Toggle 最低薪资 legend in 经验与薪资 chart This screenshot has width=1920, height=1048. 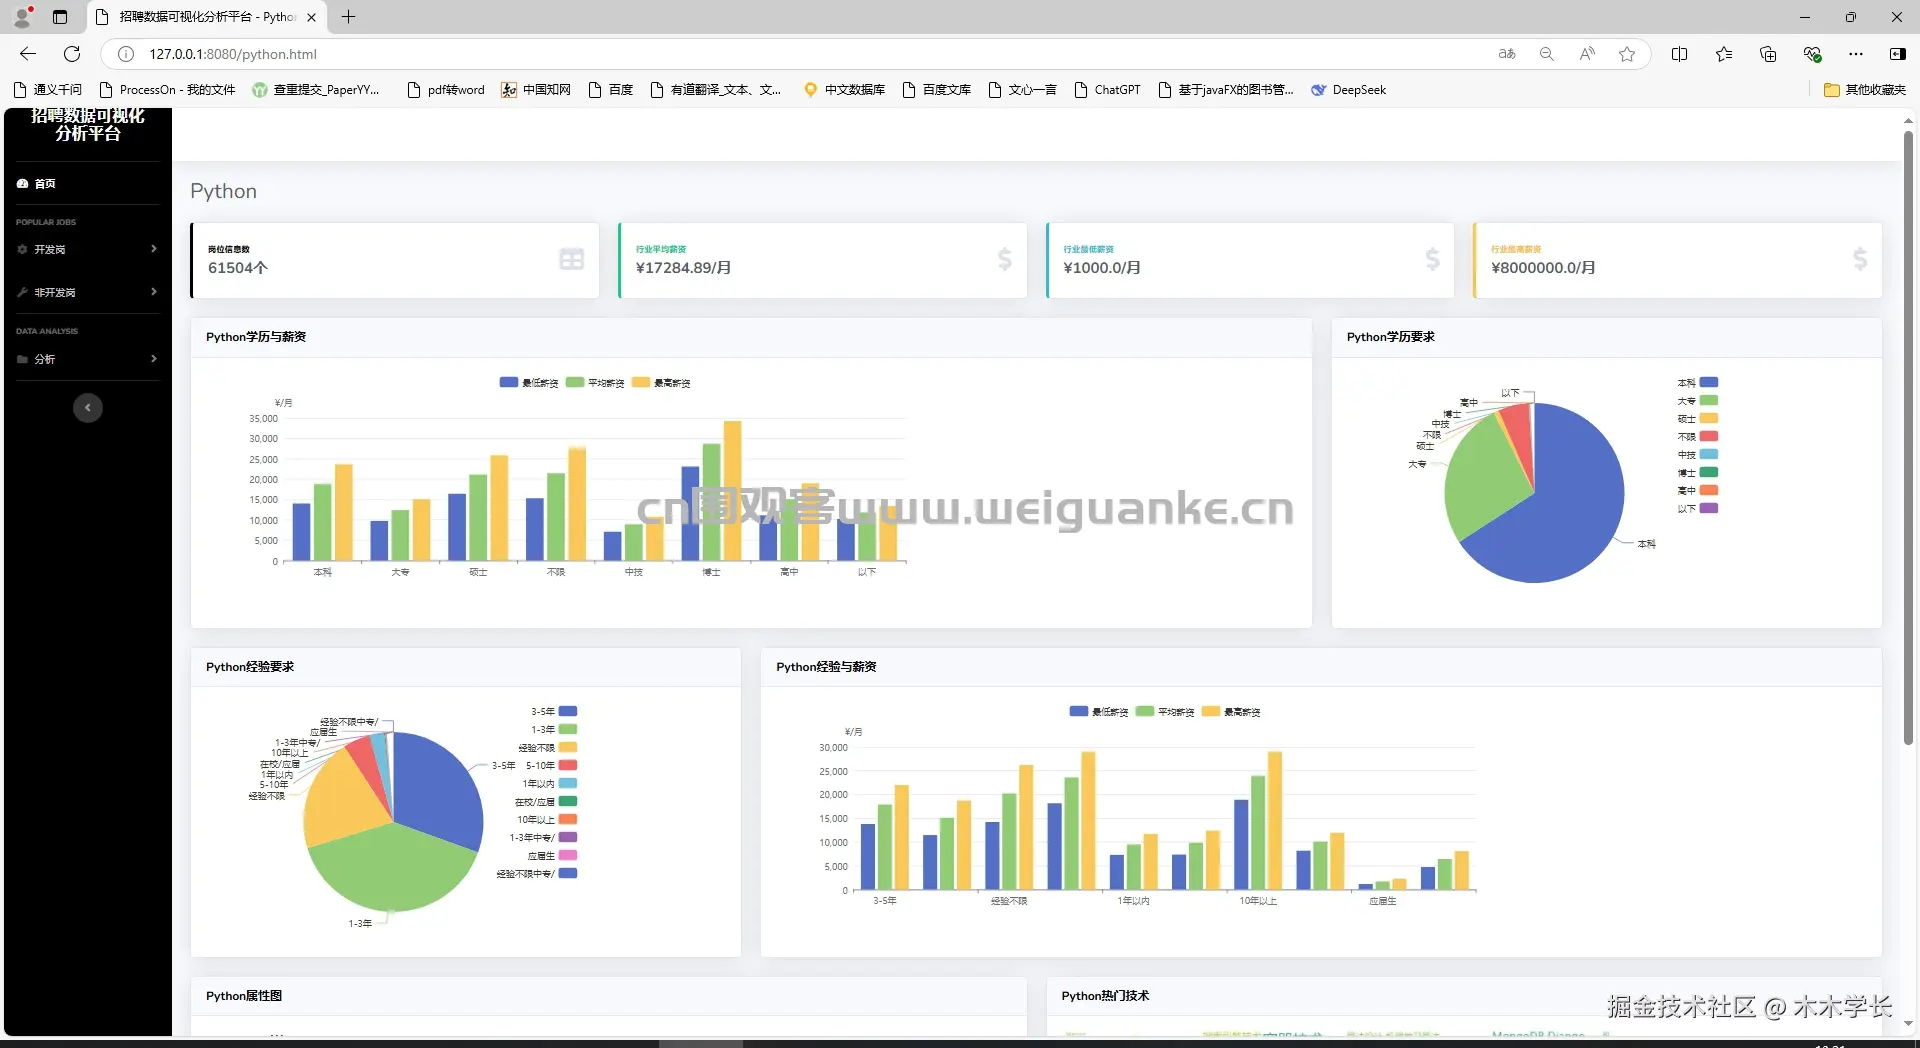click(1098, 712)
